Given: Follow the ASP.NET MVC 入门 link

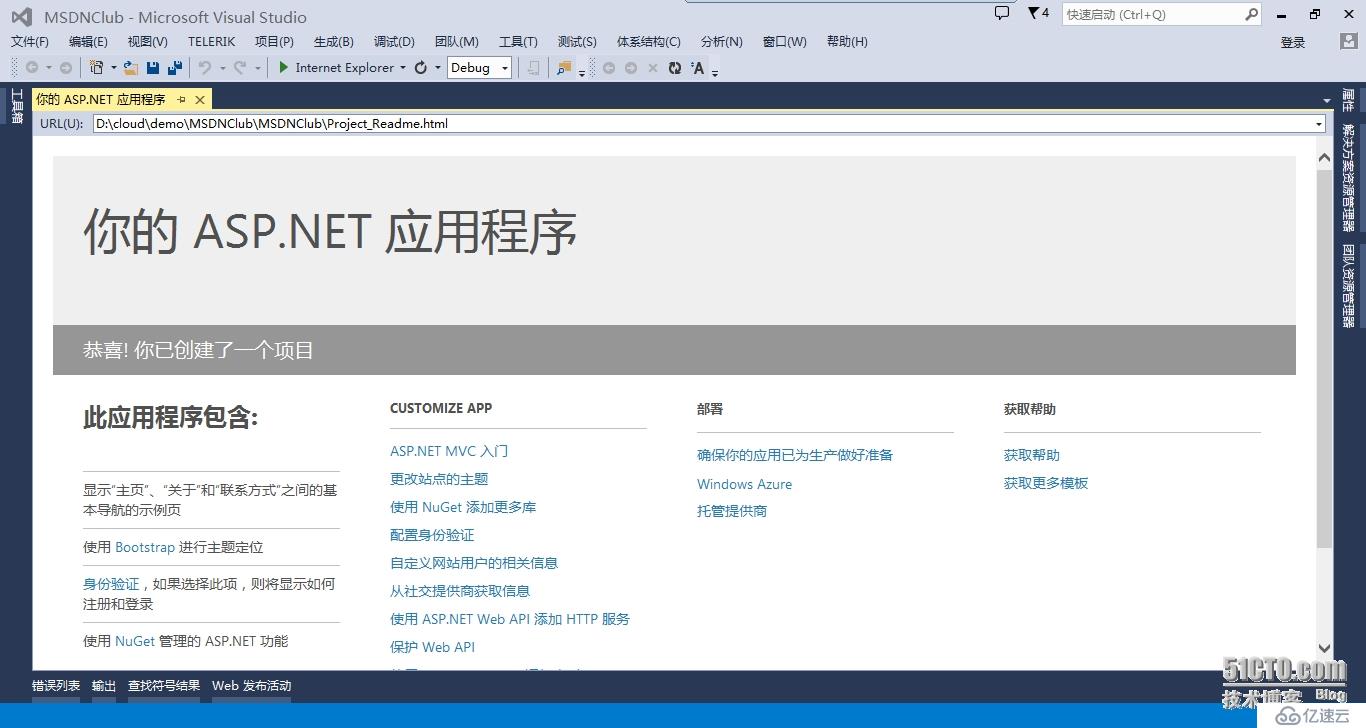Looking at the screenshot, I should pos(449,451).
